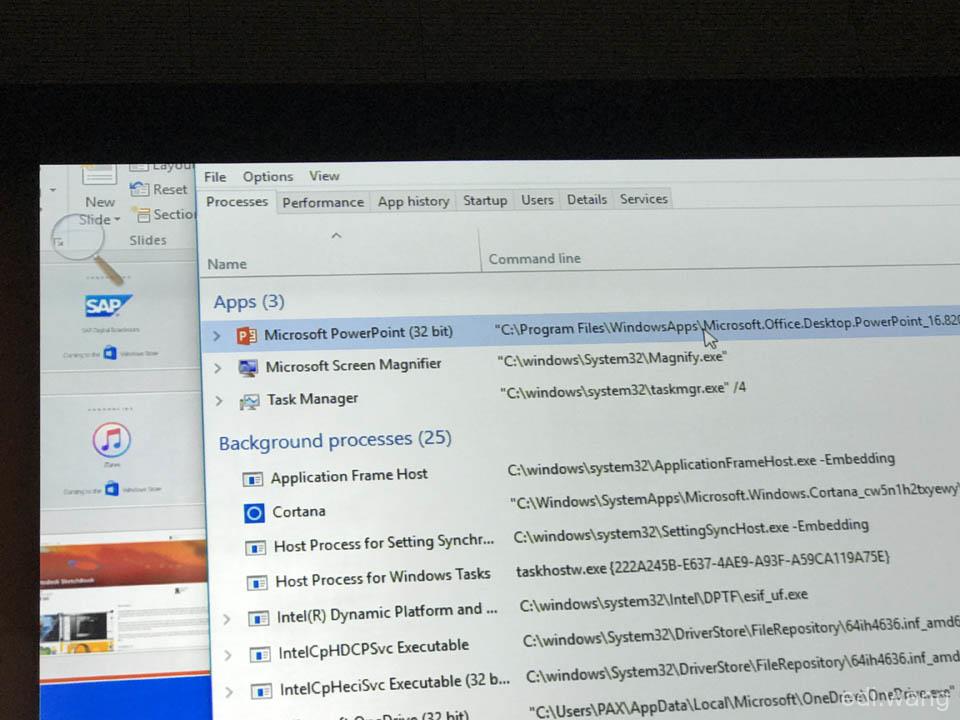The height and width of the screenshot is (720, 960).
Task: Select the Task Manager entry under Apps
Action: 312,399
